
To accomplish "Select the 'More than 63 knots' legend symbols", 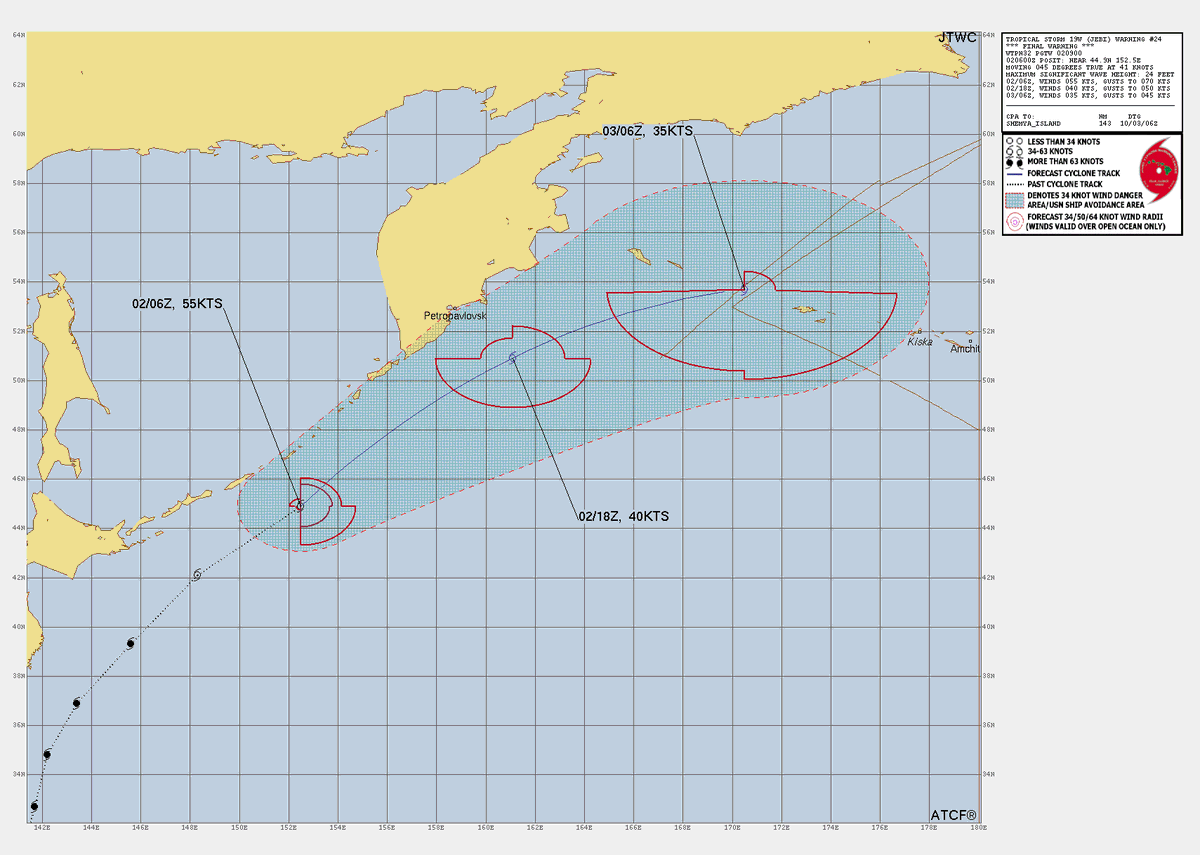I will 1014,162.
